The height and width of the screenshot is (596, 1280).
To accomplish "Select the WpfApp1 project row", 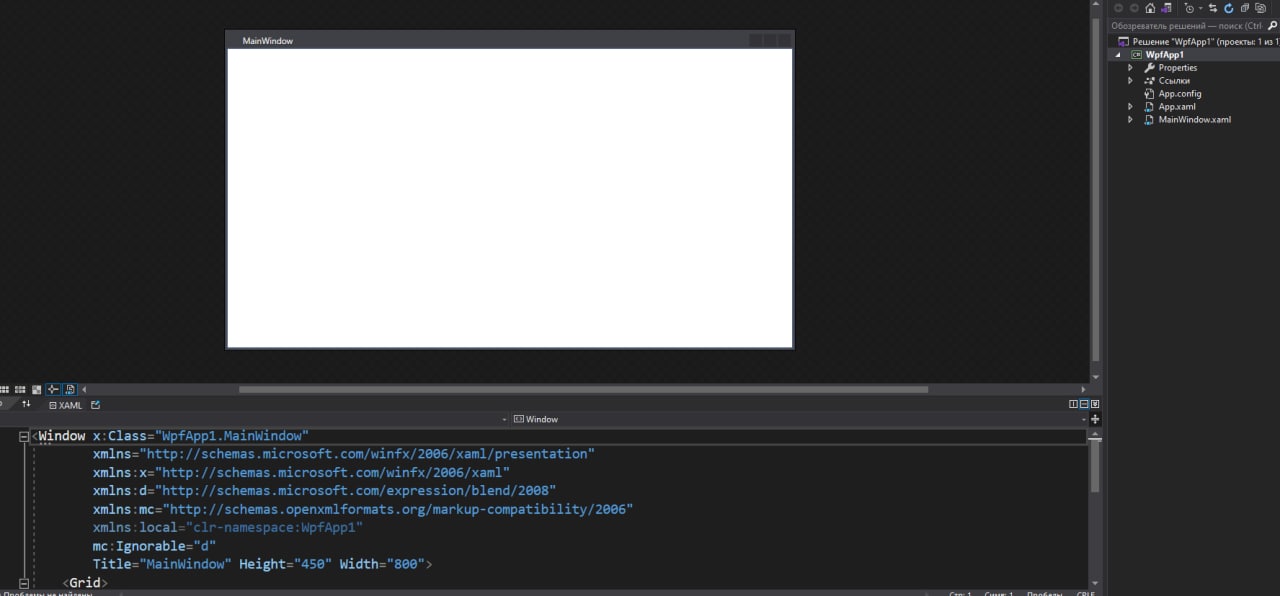I will coord(1193,55).
